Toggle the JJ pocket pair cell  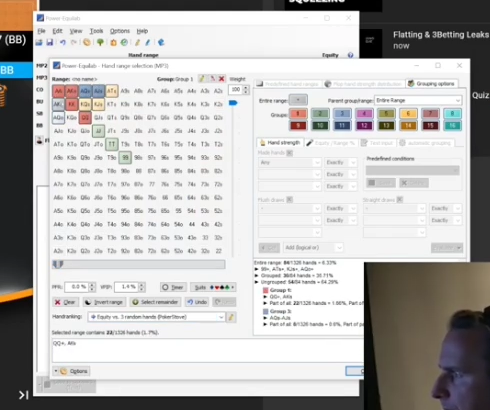pos(98,131)
